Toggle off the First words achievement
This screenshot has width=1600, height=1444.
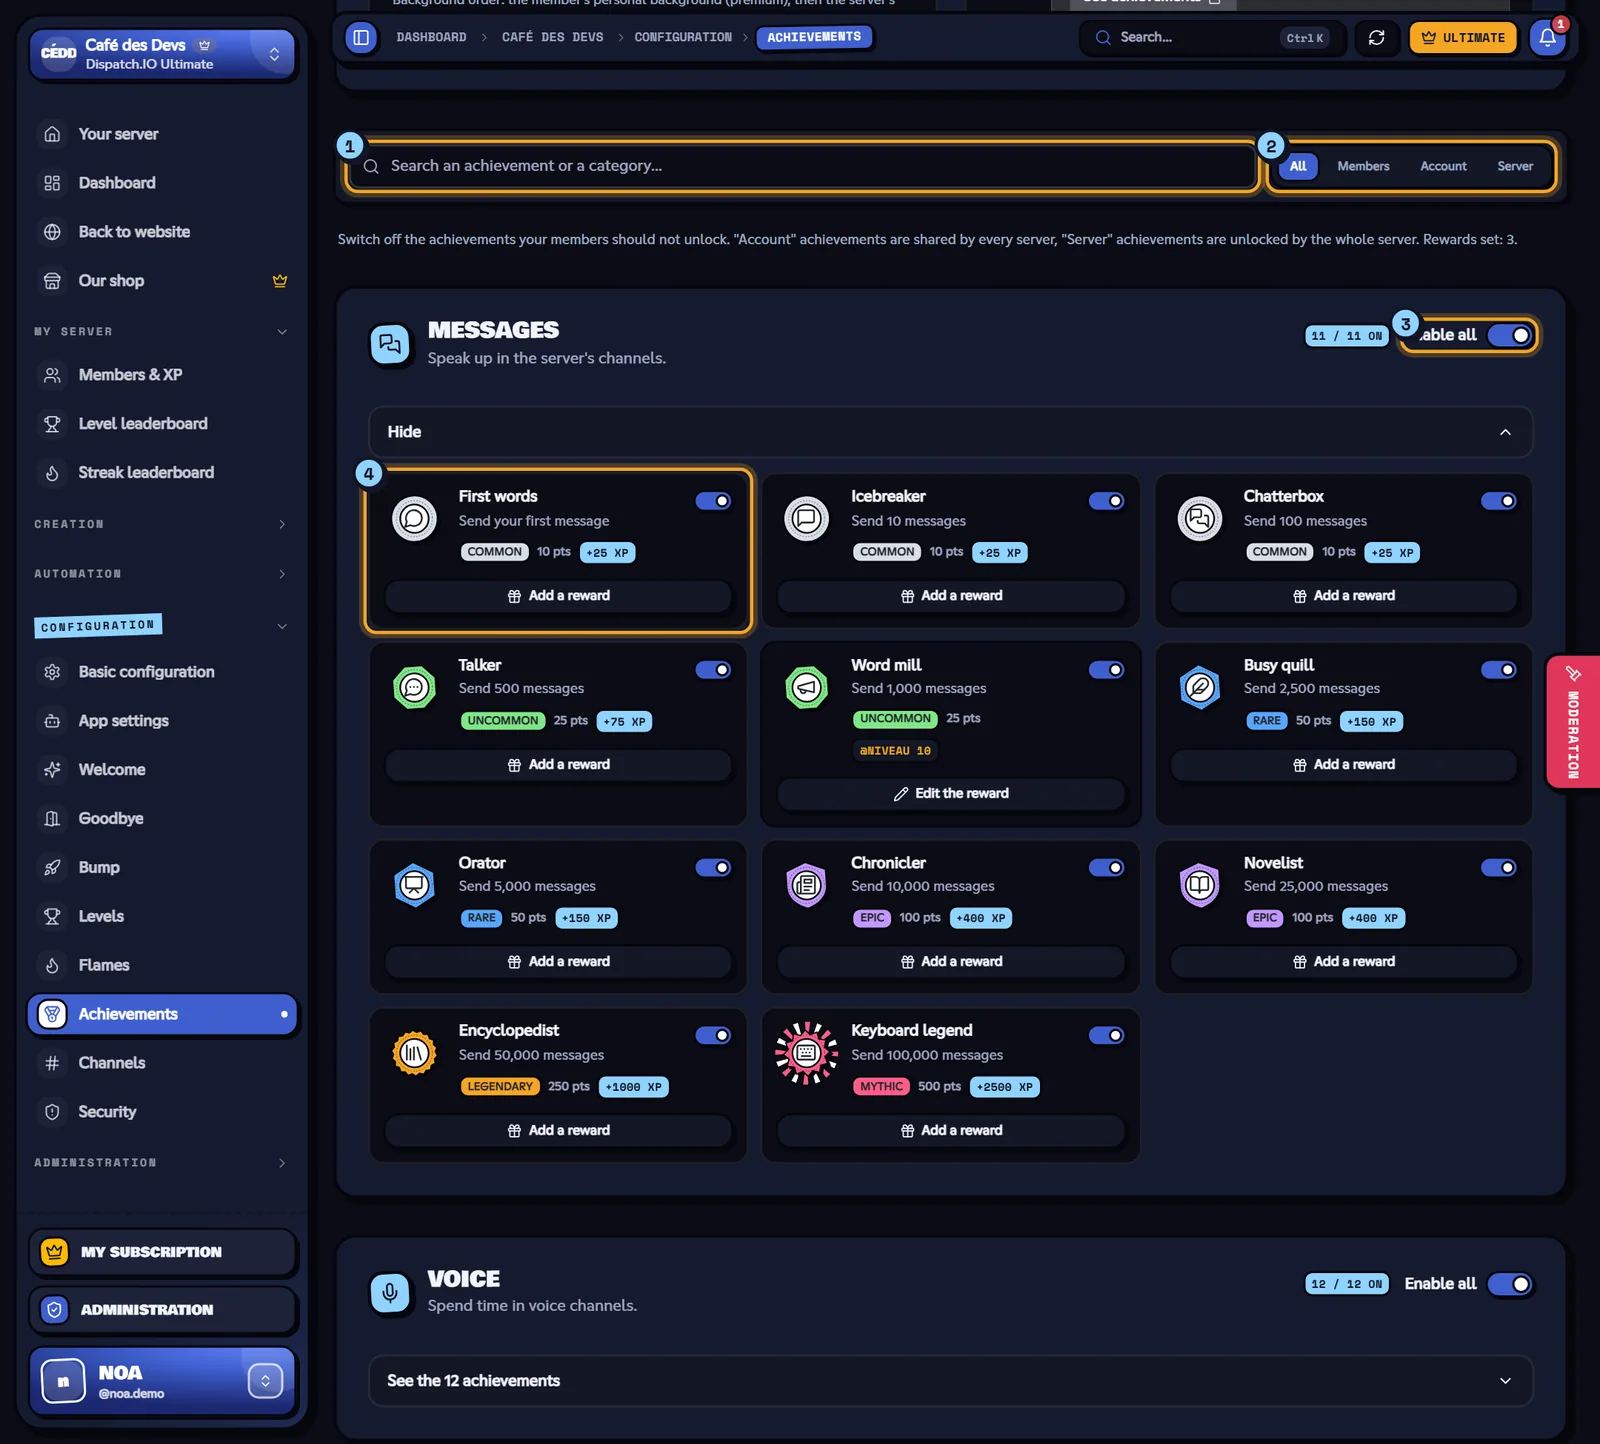(x=713, y=501)
